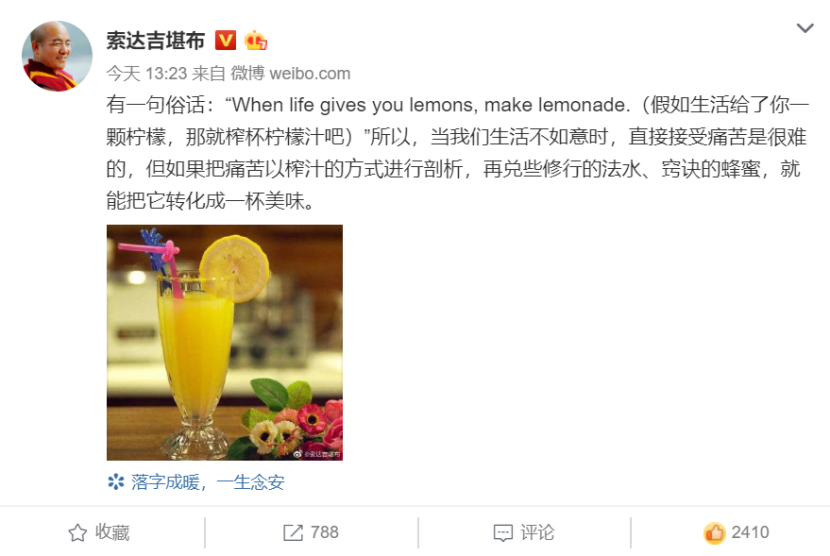The height and width of the screenshot is (556, 830).
Task: Click the orange verified V badge
Action: (225, 40)
